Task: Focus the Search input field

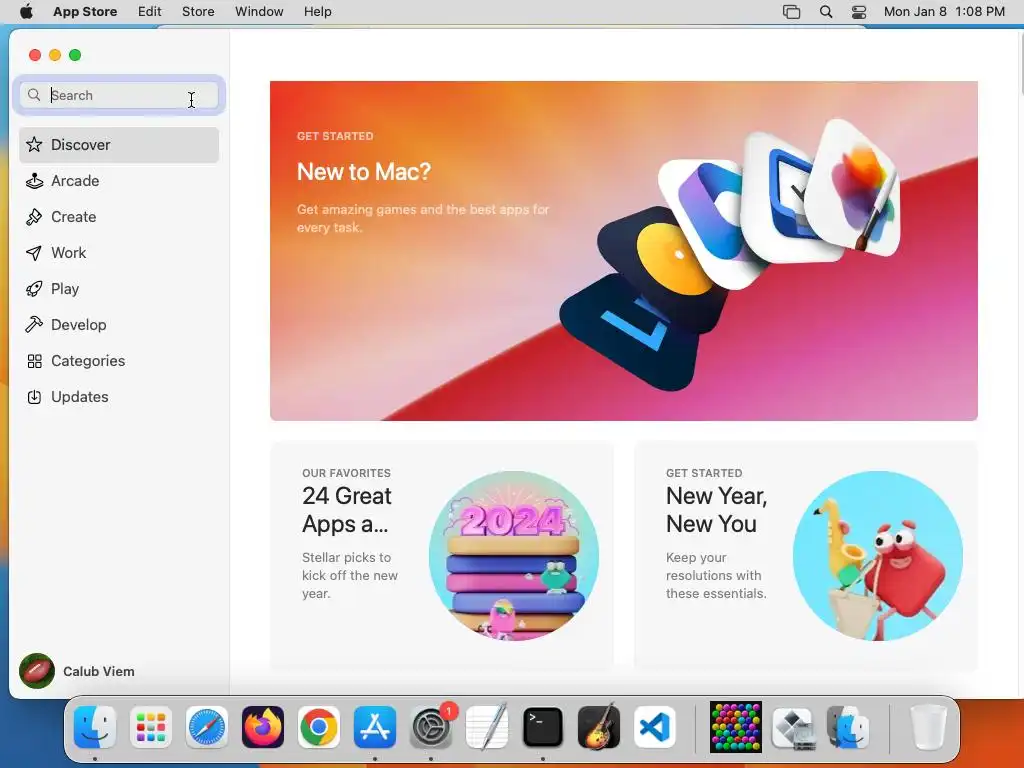Action: coord(120,95)
